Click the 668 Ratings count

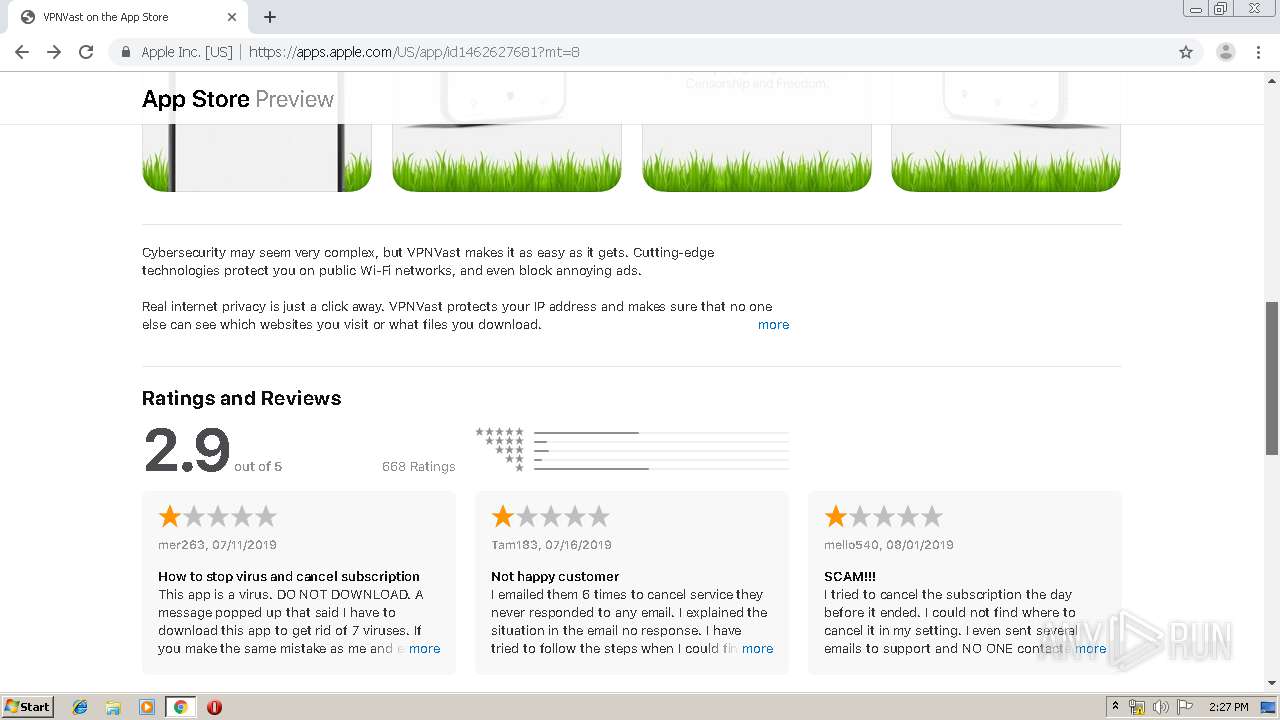point(418,466)
